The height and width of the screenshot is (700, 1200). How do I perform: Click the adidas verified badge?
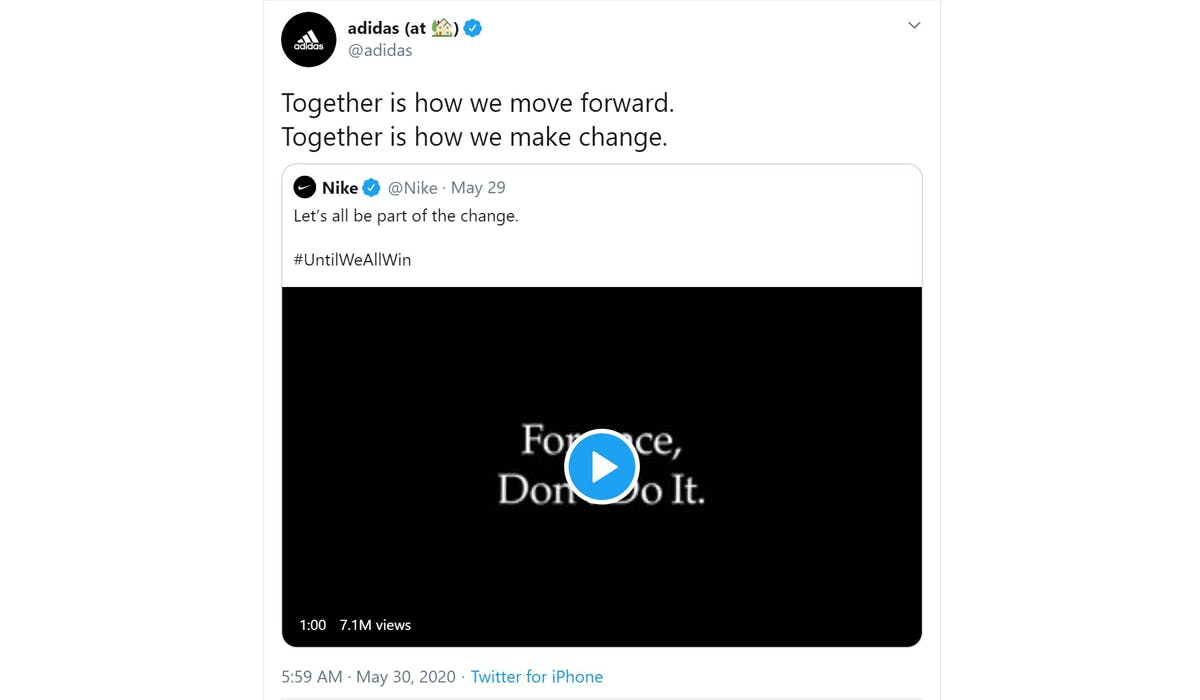pyautogui.click(x=473, y=28)
